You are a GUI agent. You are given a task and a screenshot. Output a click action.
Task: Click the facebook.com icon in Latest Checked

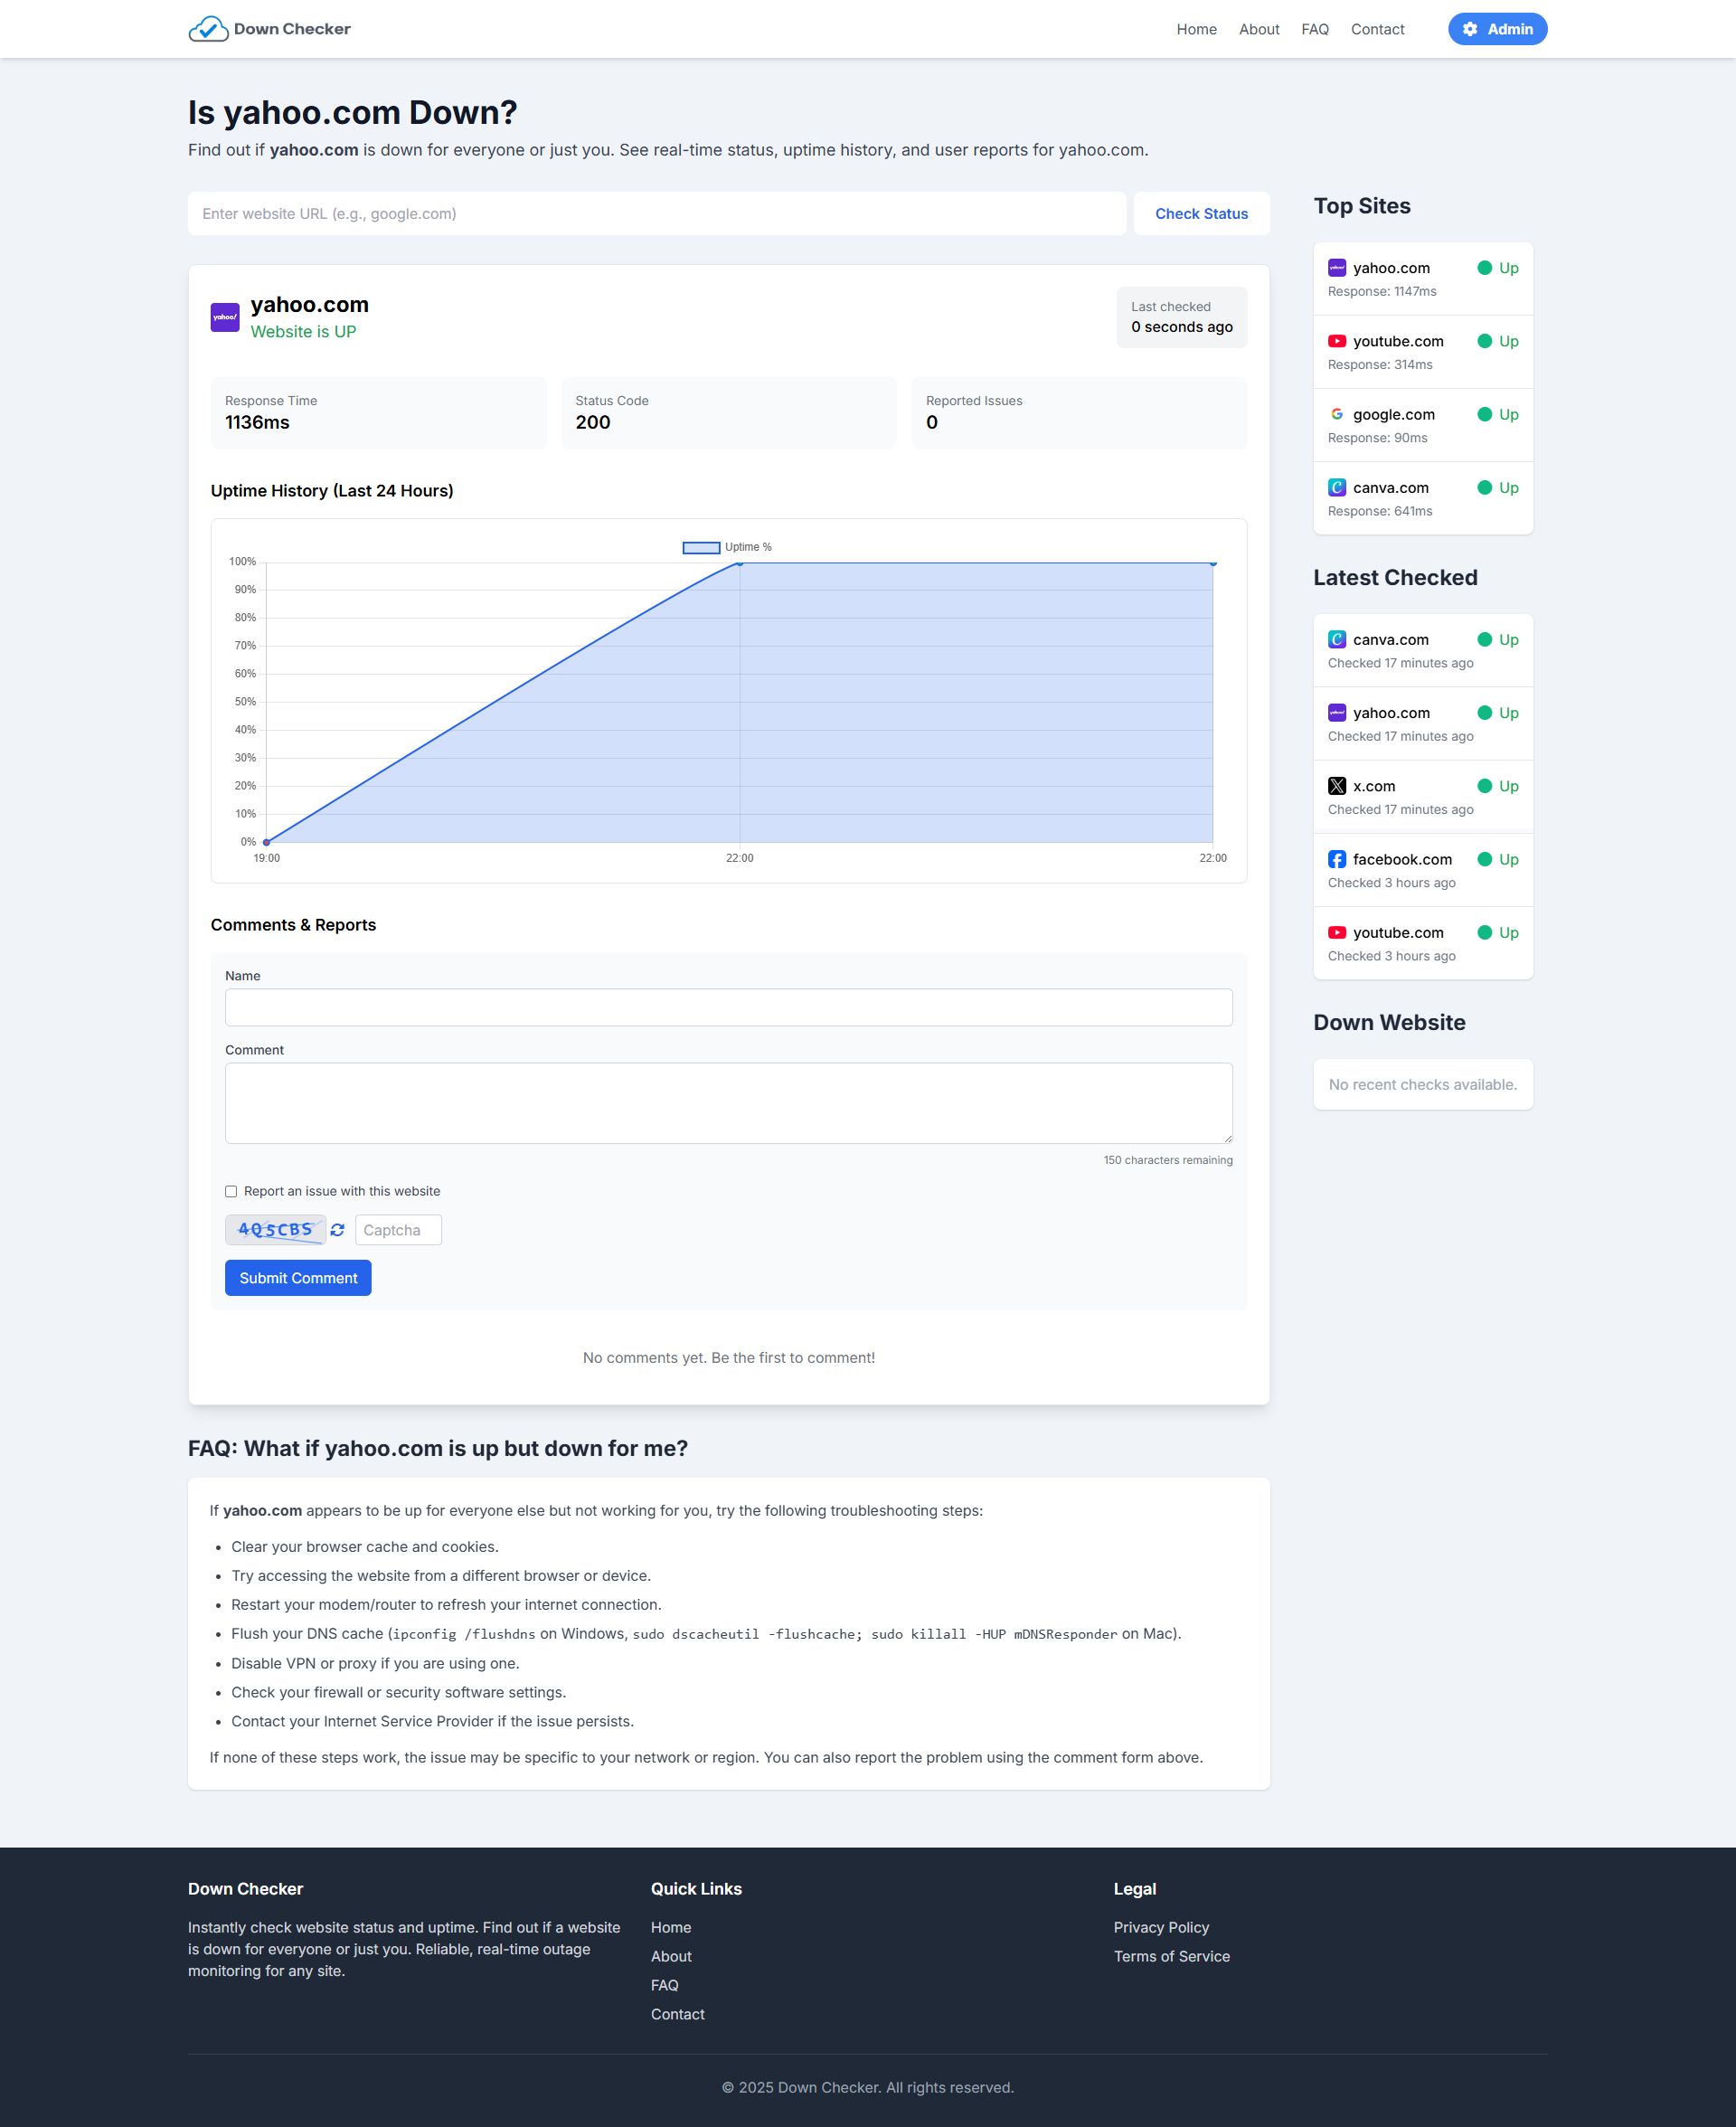(1336, 859)
